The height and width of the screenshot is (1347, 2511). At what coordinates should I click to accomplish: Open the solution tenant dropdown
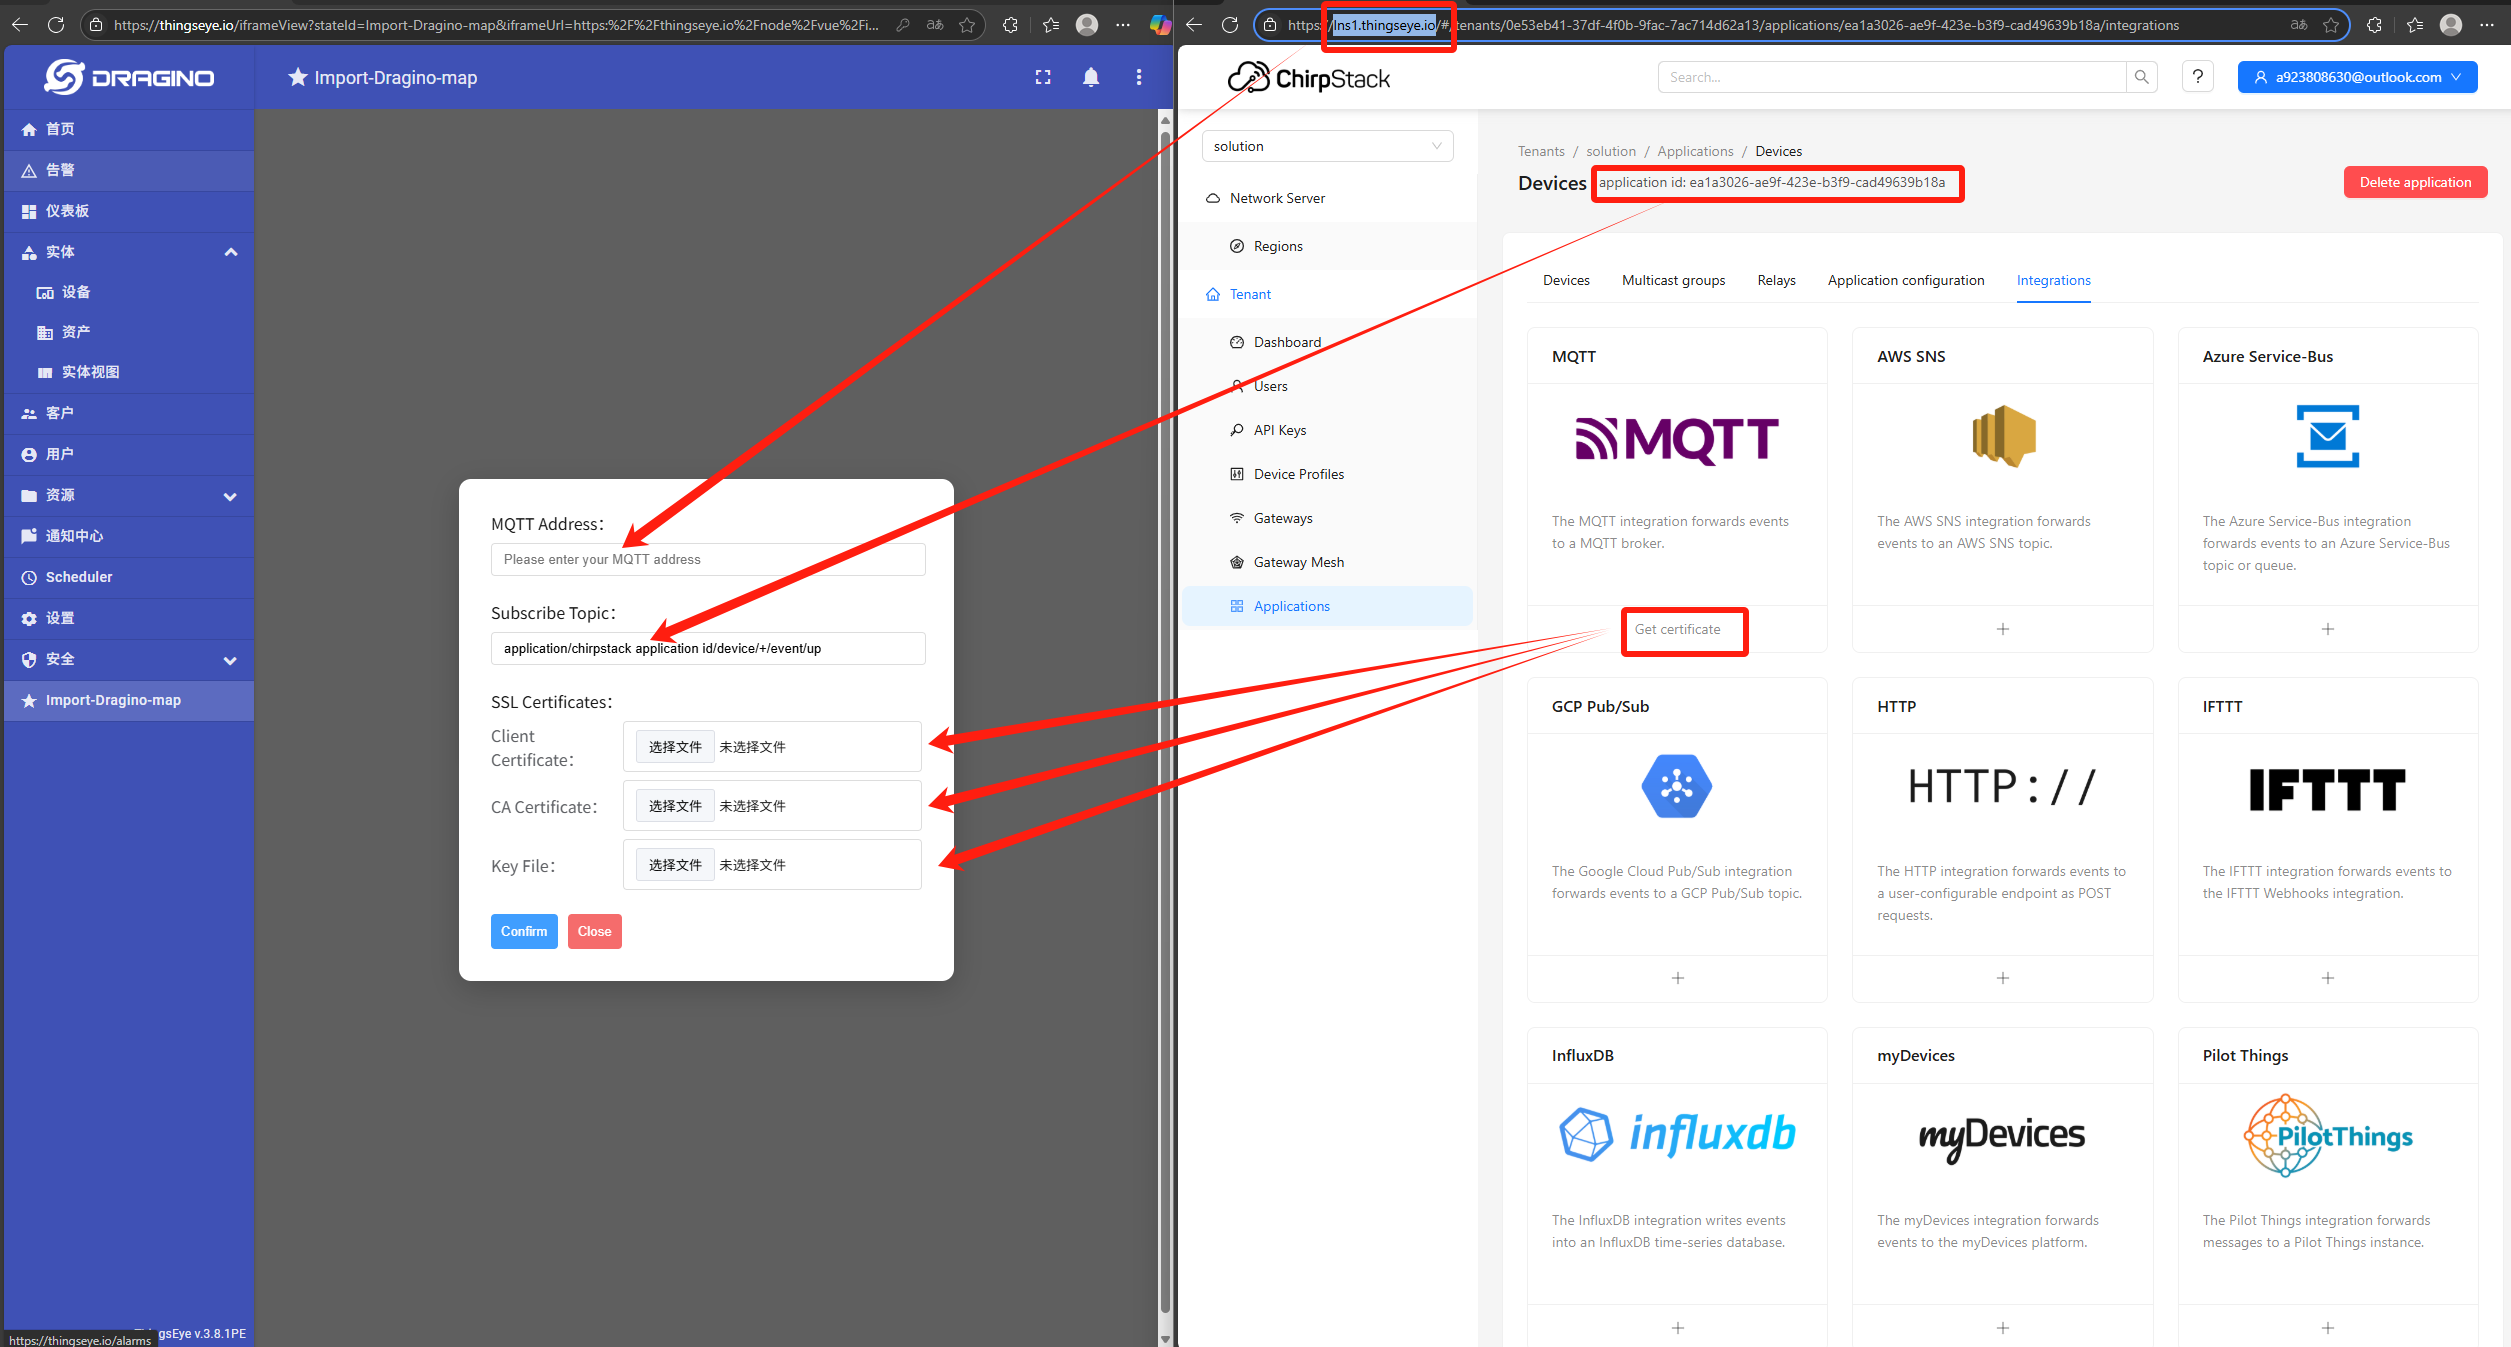[x=1327, y=146]
